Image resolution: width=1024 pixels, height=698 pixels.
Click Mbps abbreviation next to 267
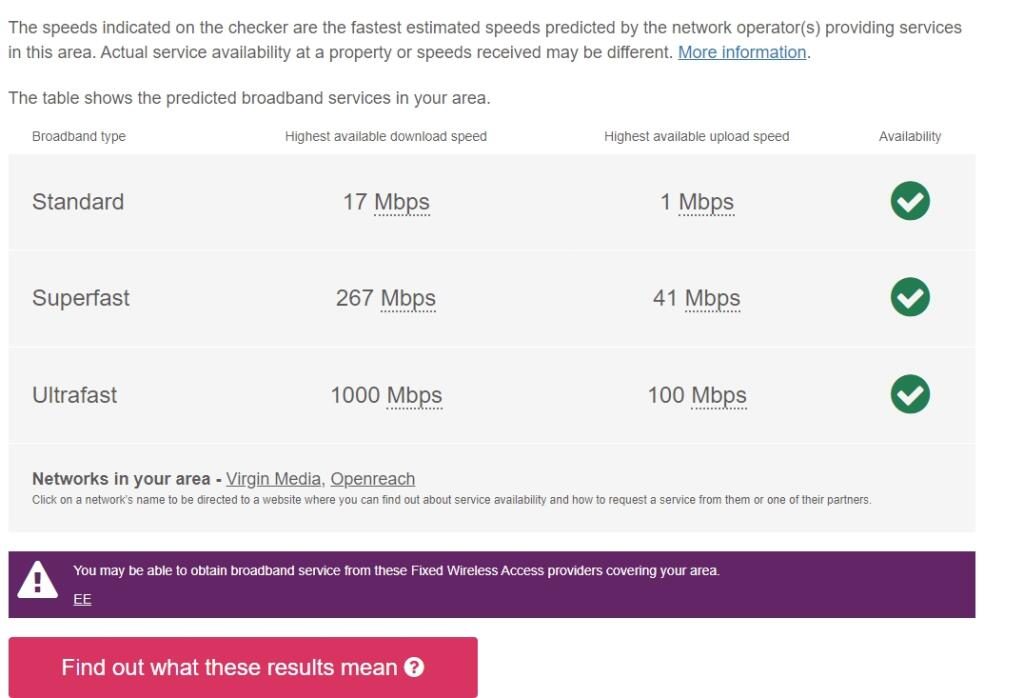click(408, 298)
